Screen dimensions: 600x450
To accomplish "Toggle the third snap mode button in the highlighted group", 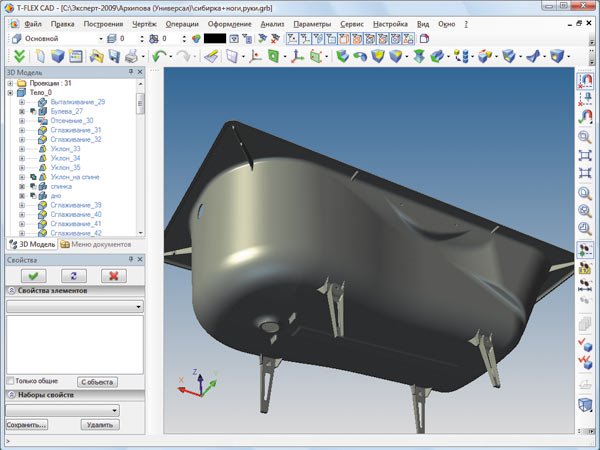I will tap(318, 39).
